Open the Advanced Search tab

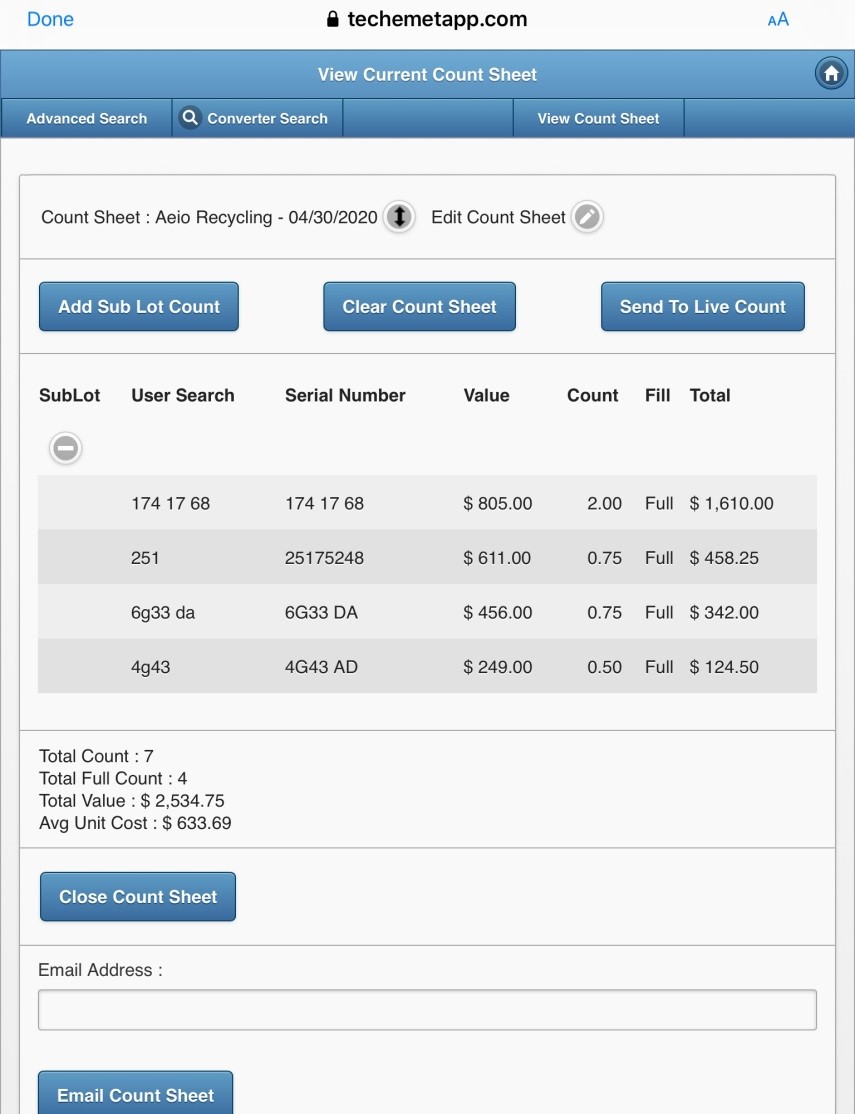tap(87, 118)
